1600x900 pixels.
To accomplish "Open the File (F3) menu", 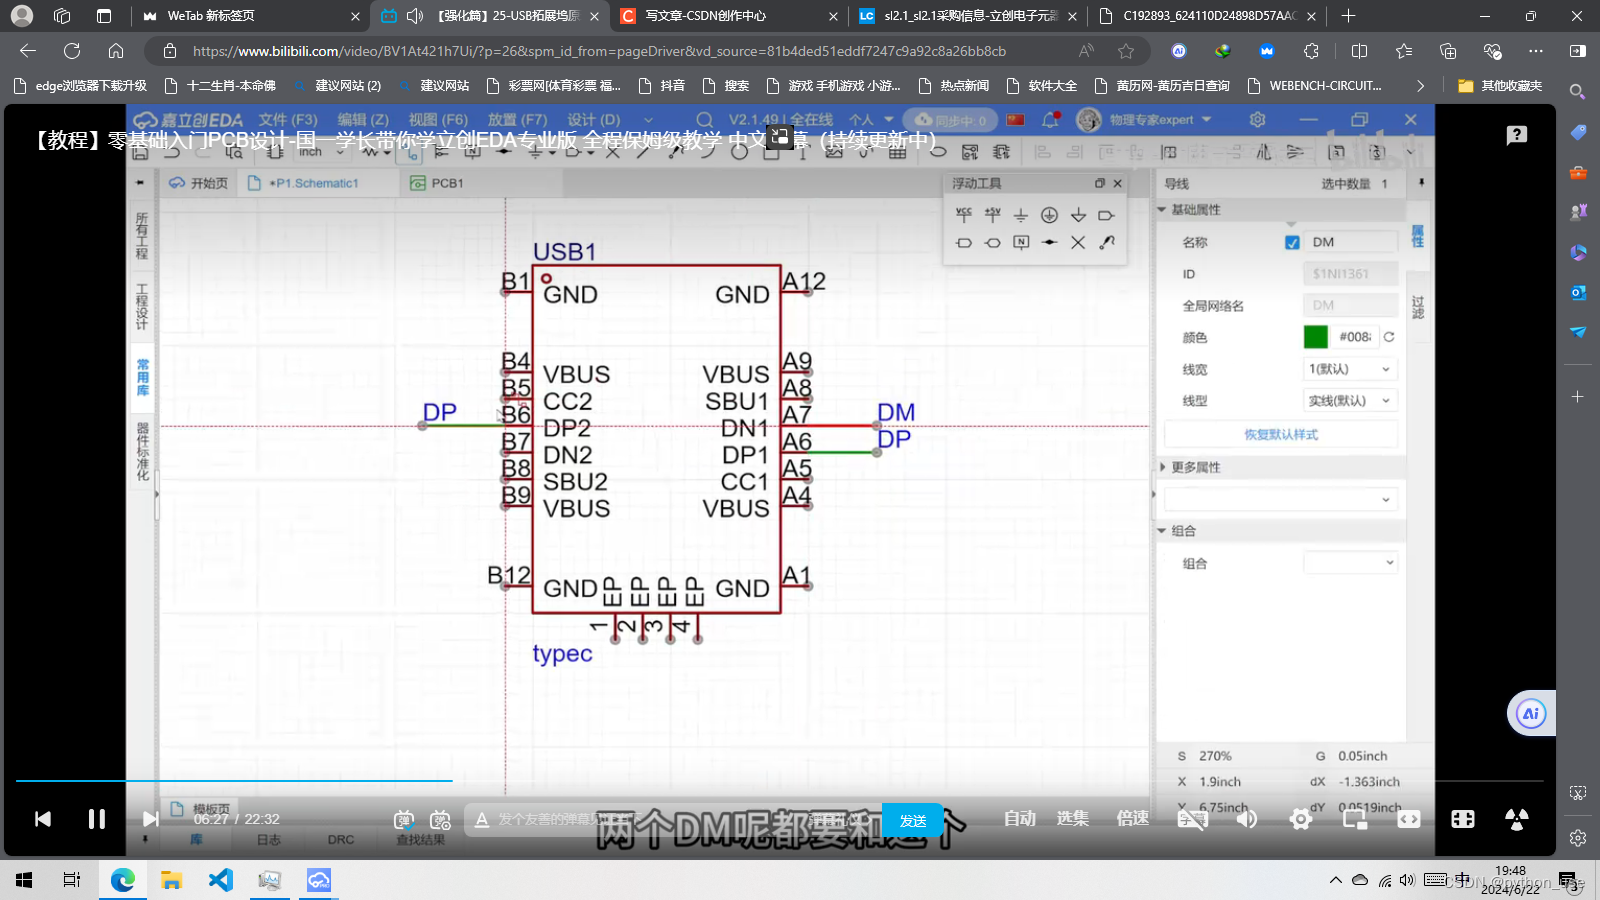I will click(288, 119).
